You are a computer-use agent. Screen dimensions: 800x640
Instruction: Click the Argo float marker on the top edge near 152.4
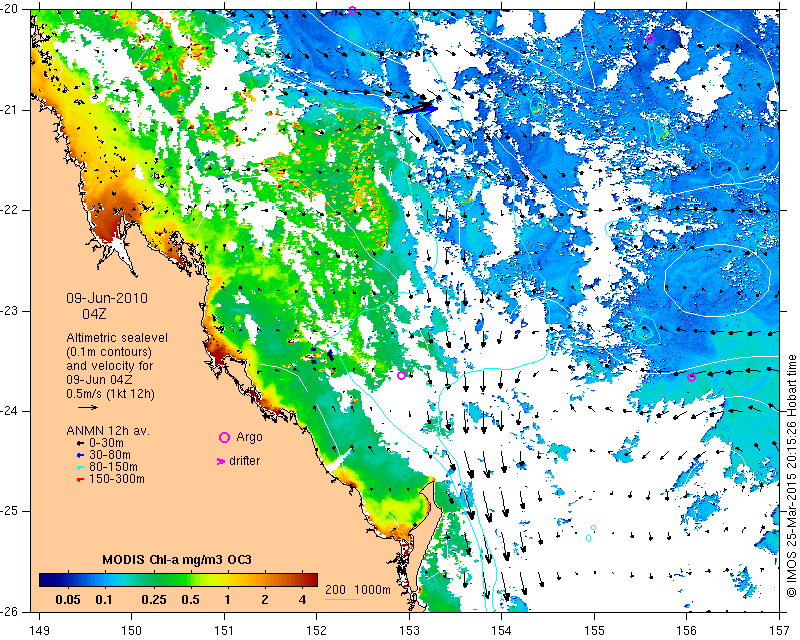[x=352, y=10]
